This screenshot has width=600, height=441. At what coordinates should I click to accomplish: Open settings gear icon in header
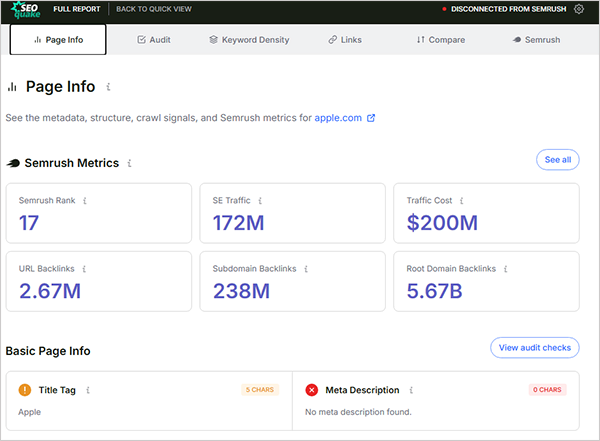tap(579, 9)
